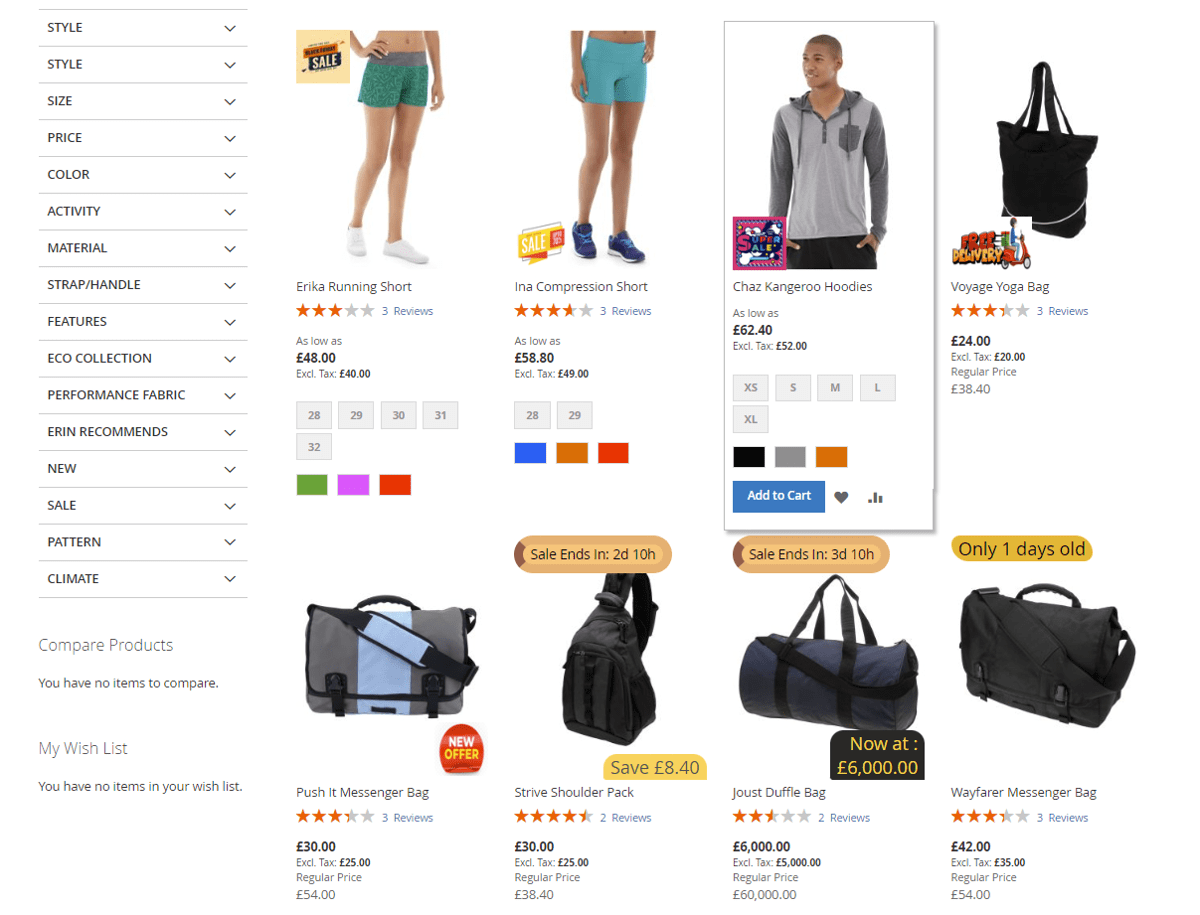Image resolution: width=1200 pixels, height=915 pixels.
Task: Expand the COLOR filter section
Action: 143,175
